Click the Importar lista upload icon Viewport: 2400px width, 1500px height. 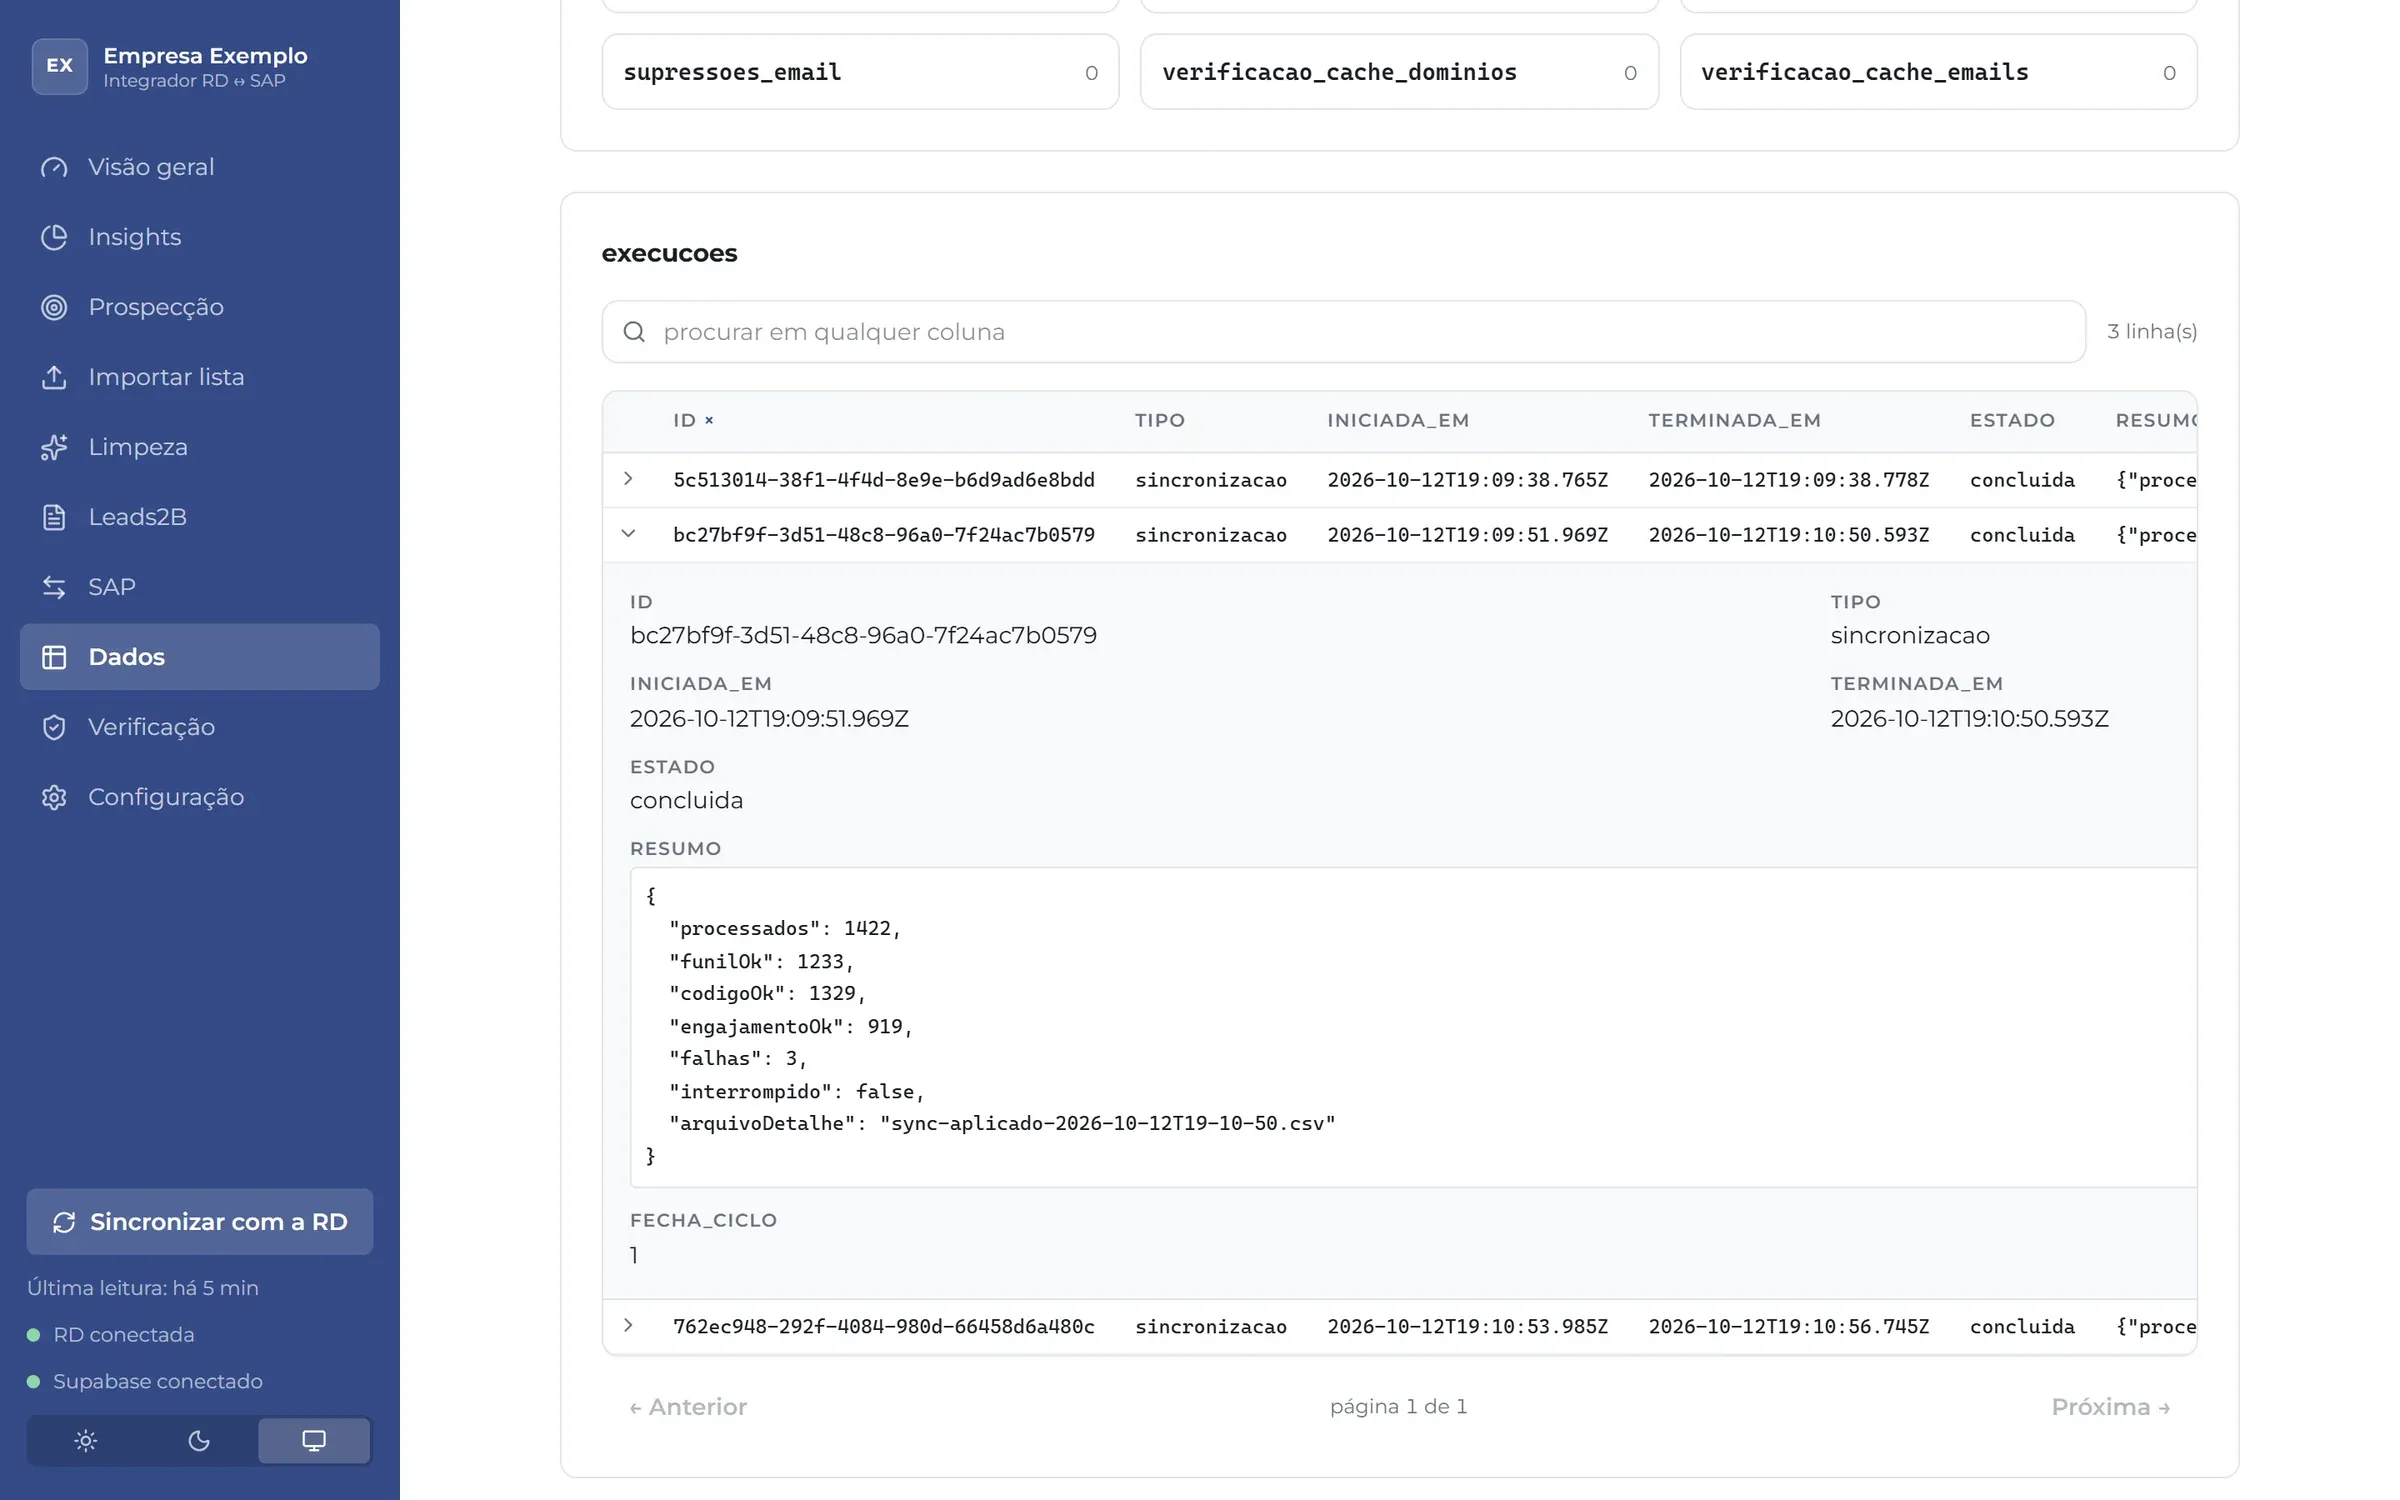coord(54,377)
